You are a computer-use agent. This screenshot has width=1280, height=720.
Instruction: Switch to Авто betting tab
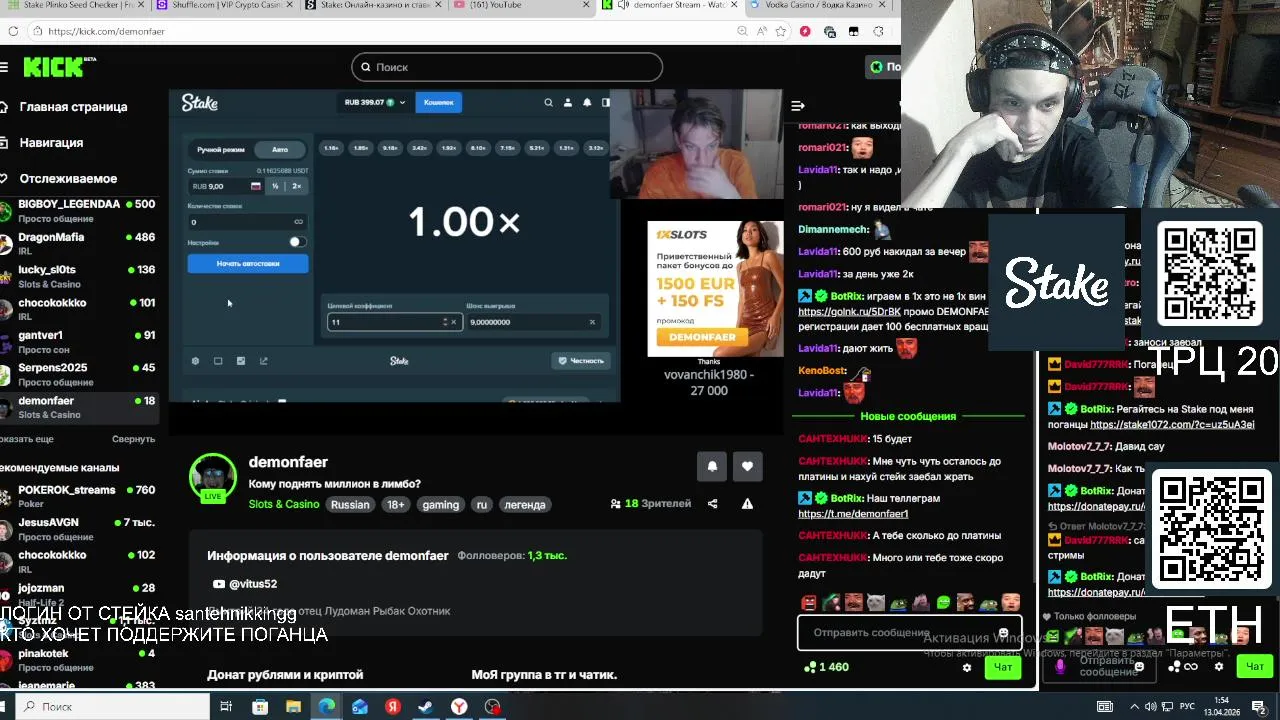[280, 150]
